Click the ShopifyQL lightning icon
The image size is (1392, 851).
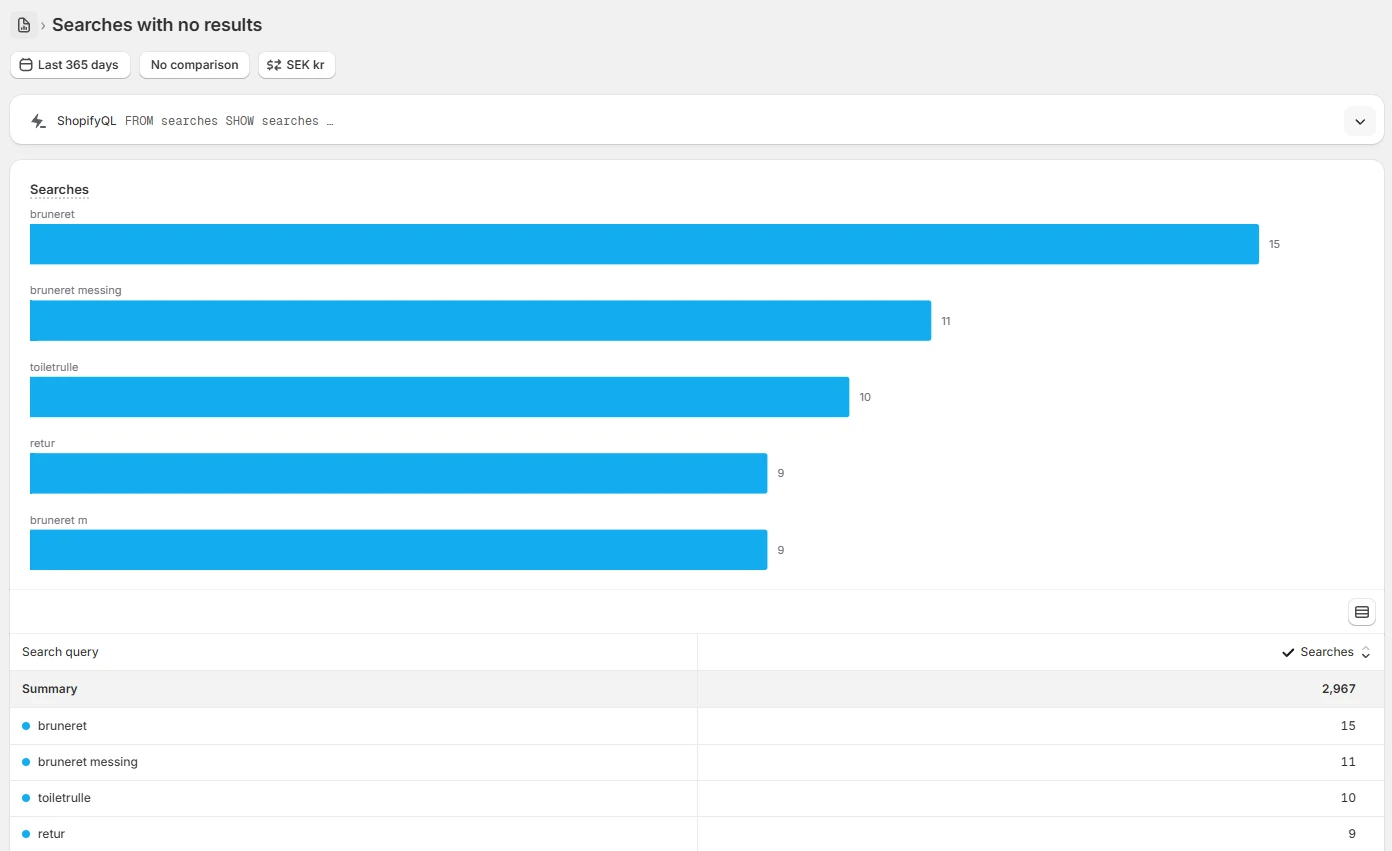(x=39, y=121)
